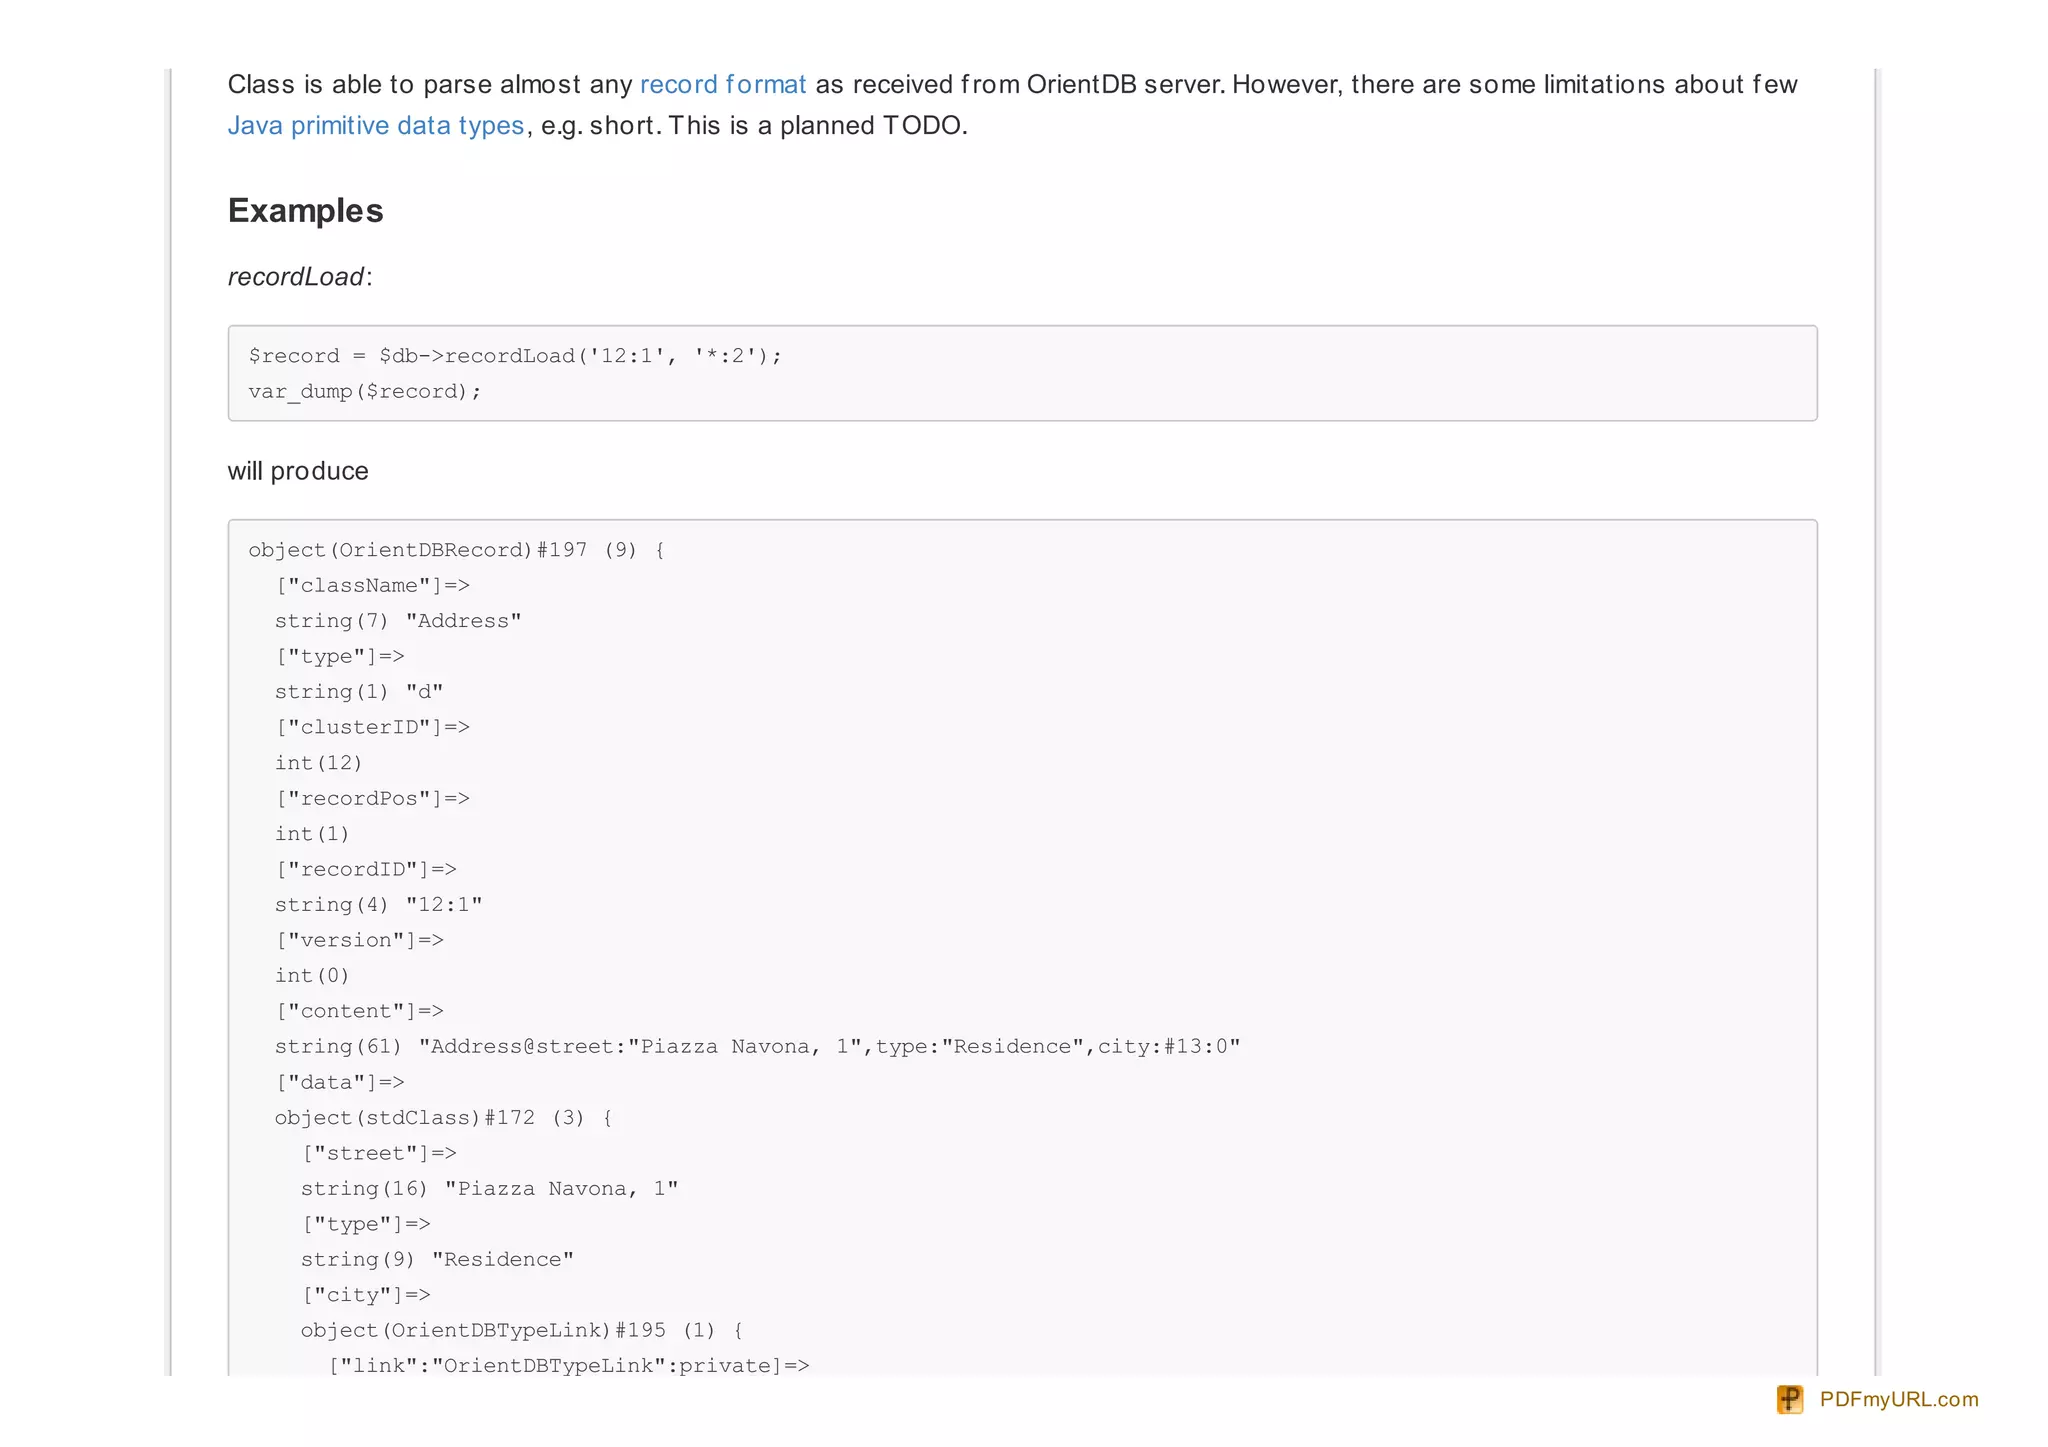The width and height of the screenshot is (2048, 1447).
Task: Open the 'record format' hyperlink
Action: click(722, 84)
